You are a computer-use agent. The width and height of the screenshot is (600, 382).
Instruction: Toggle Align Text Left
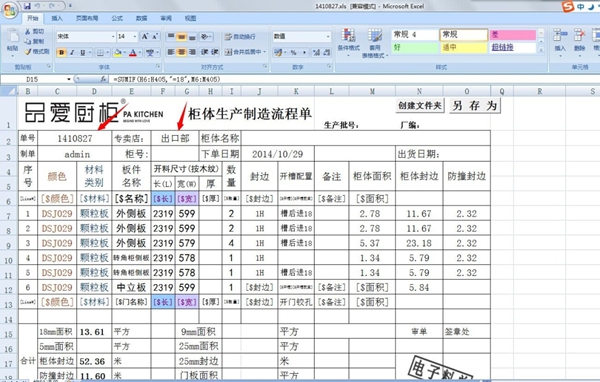(x=171, y=52)
